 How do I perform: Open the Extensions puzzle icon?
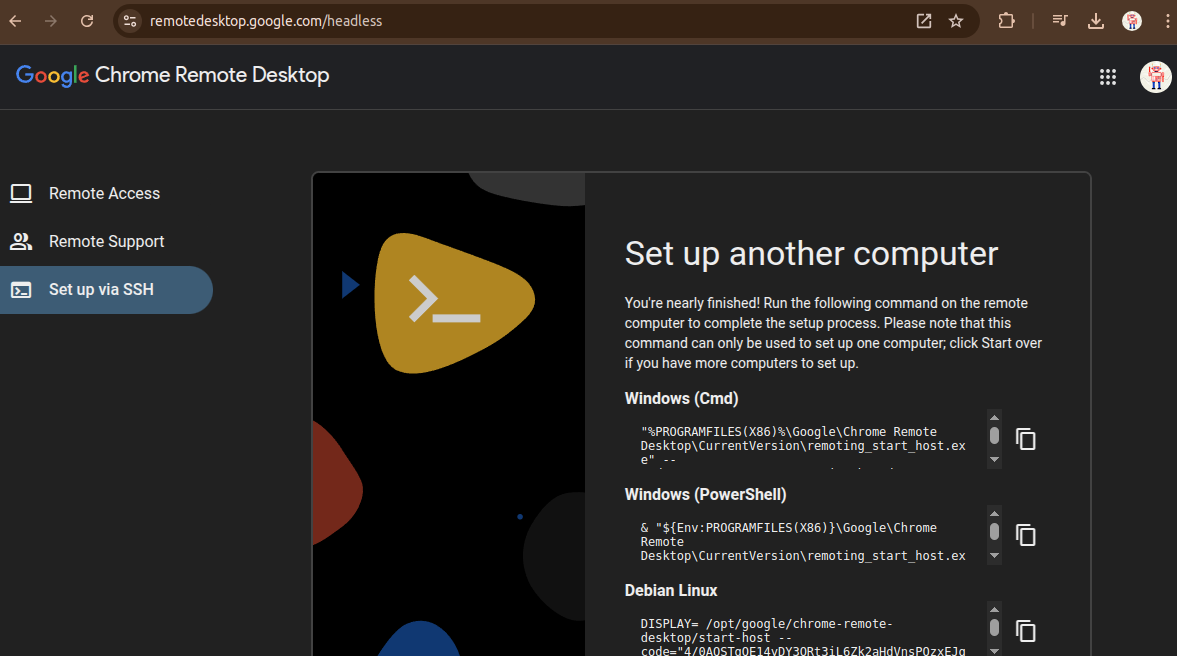1006,21
